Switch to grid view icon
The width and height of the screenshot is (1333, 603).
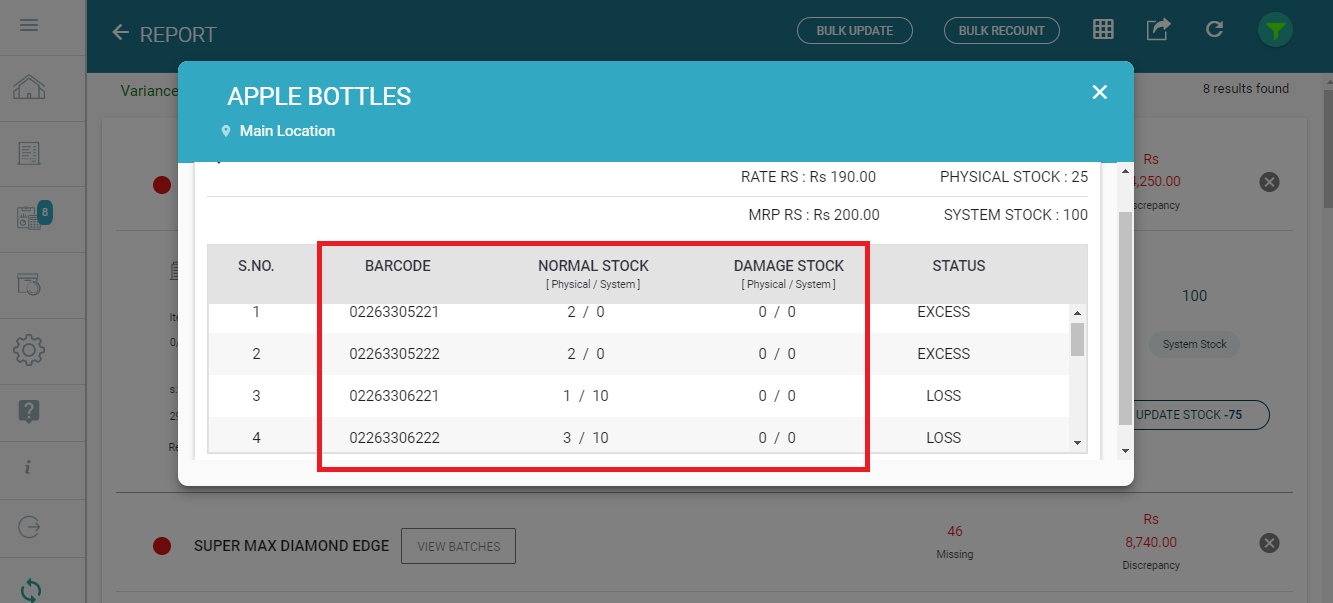tap(1103, 29)
